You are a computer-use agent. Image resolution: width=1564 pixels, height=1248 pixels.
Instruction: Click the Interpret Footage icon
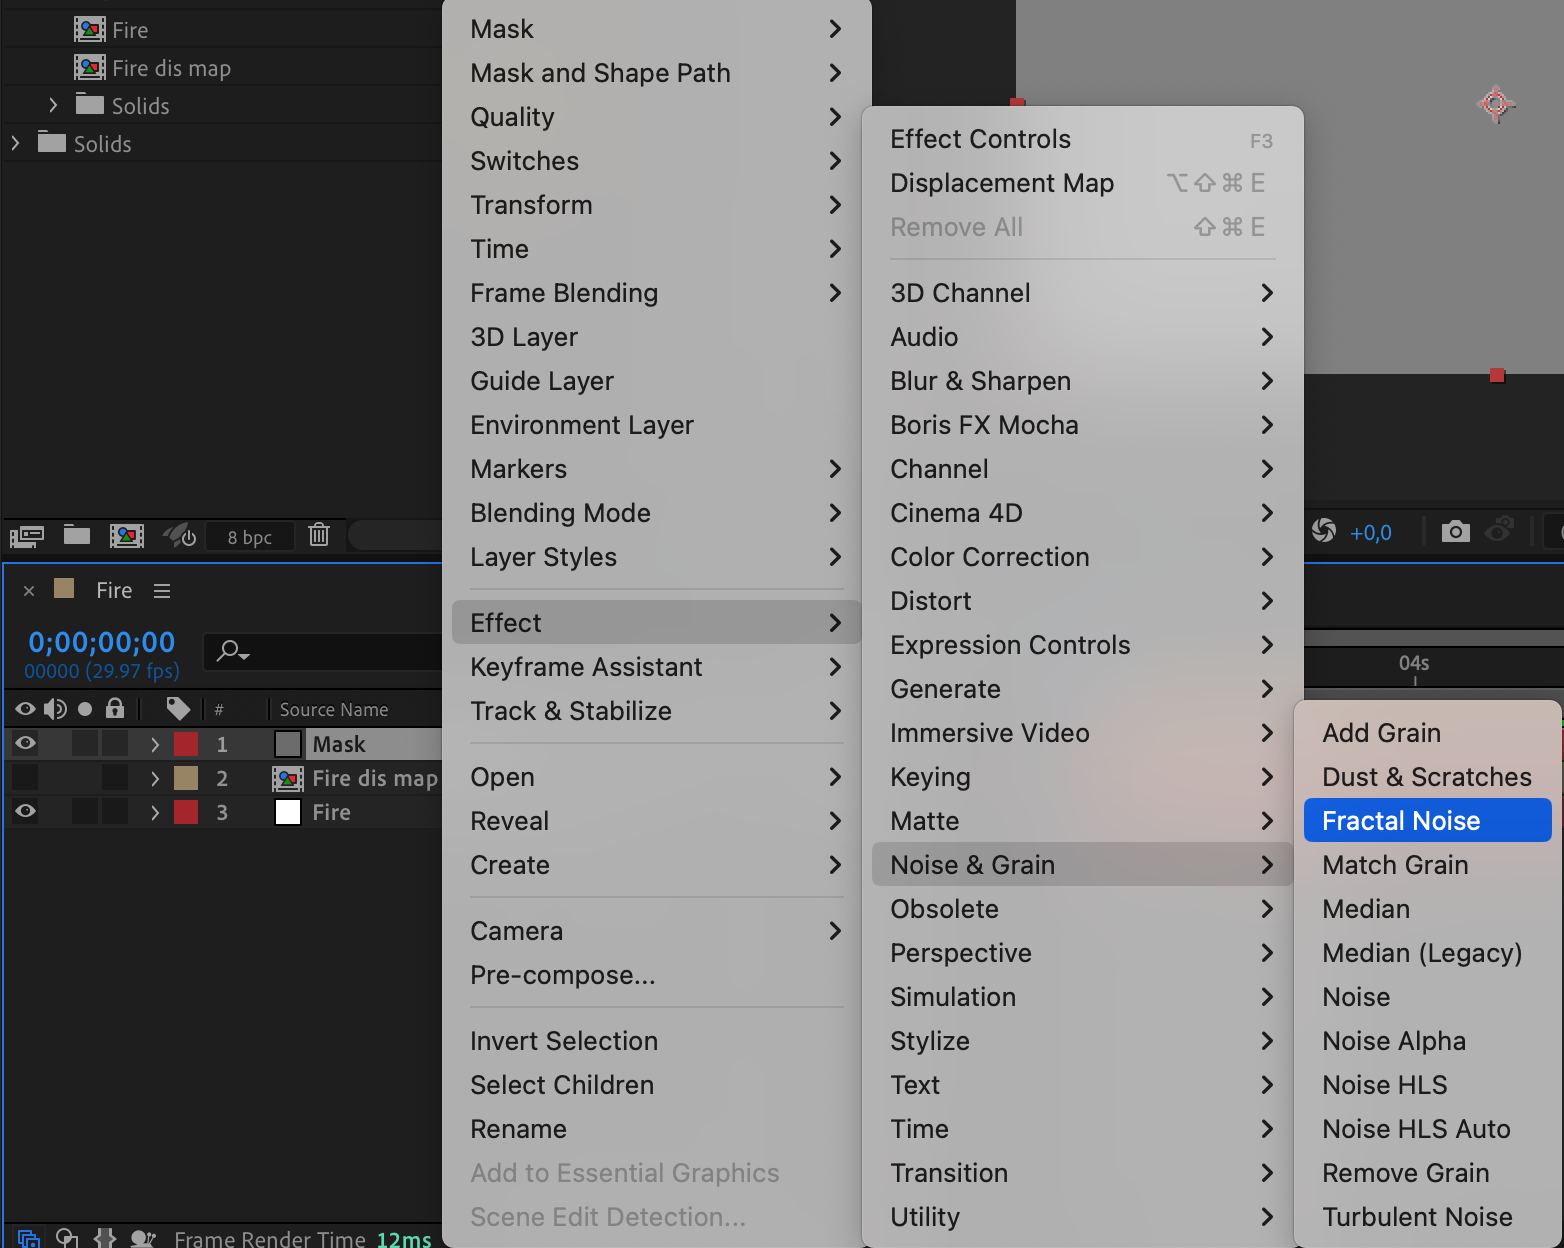tap(27, 536)
